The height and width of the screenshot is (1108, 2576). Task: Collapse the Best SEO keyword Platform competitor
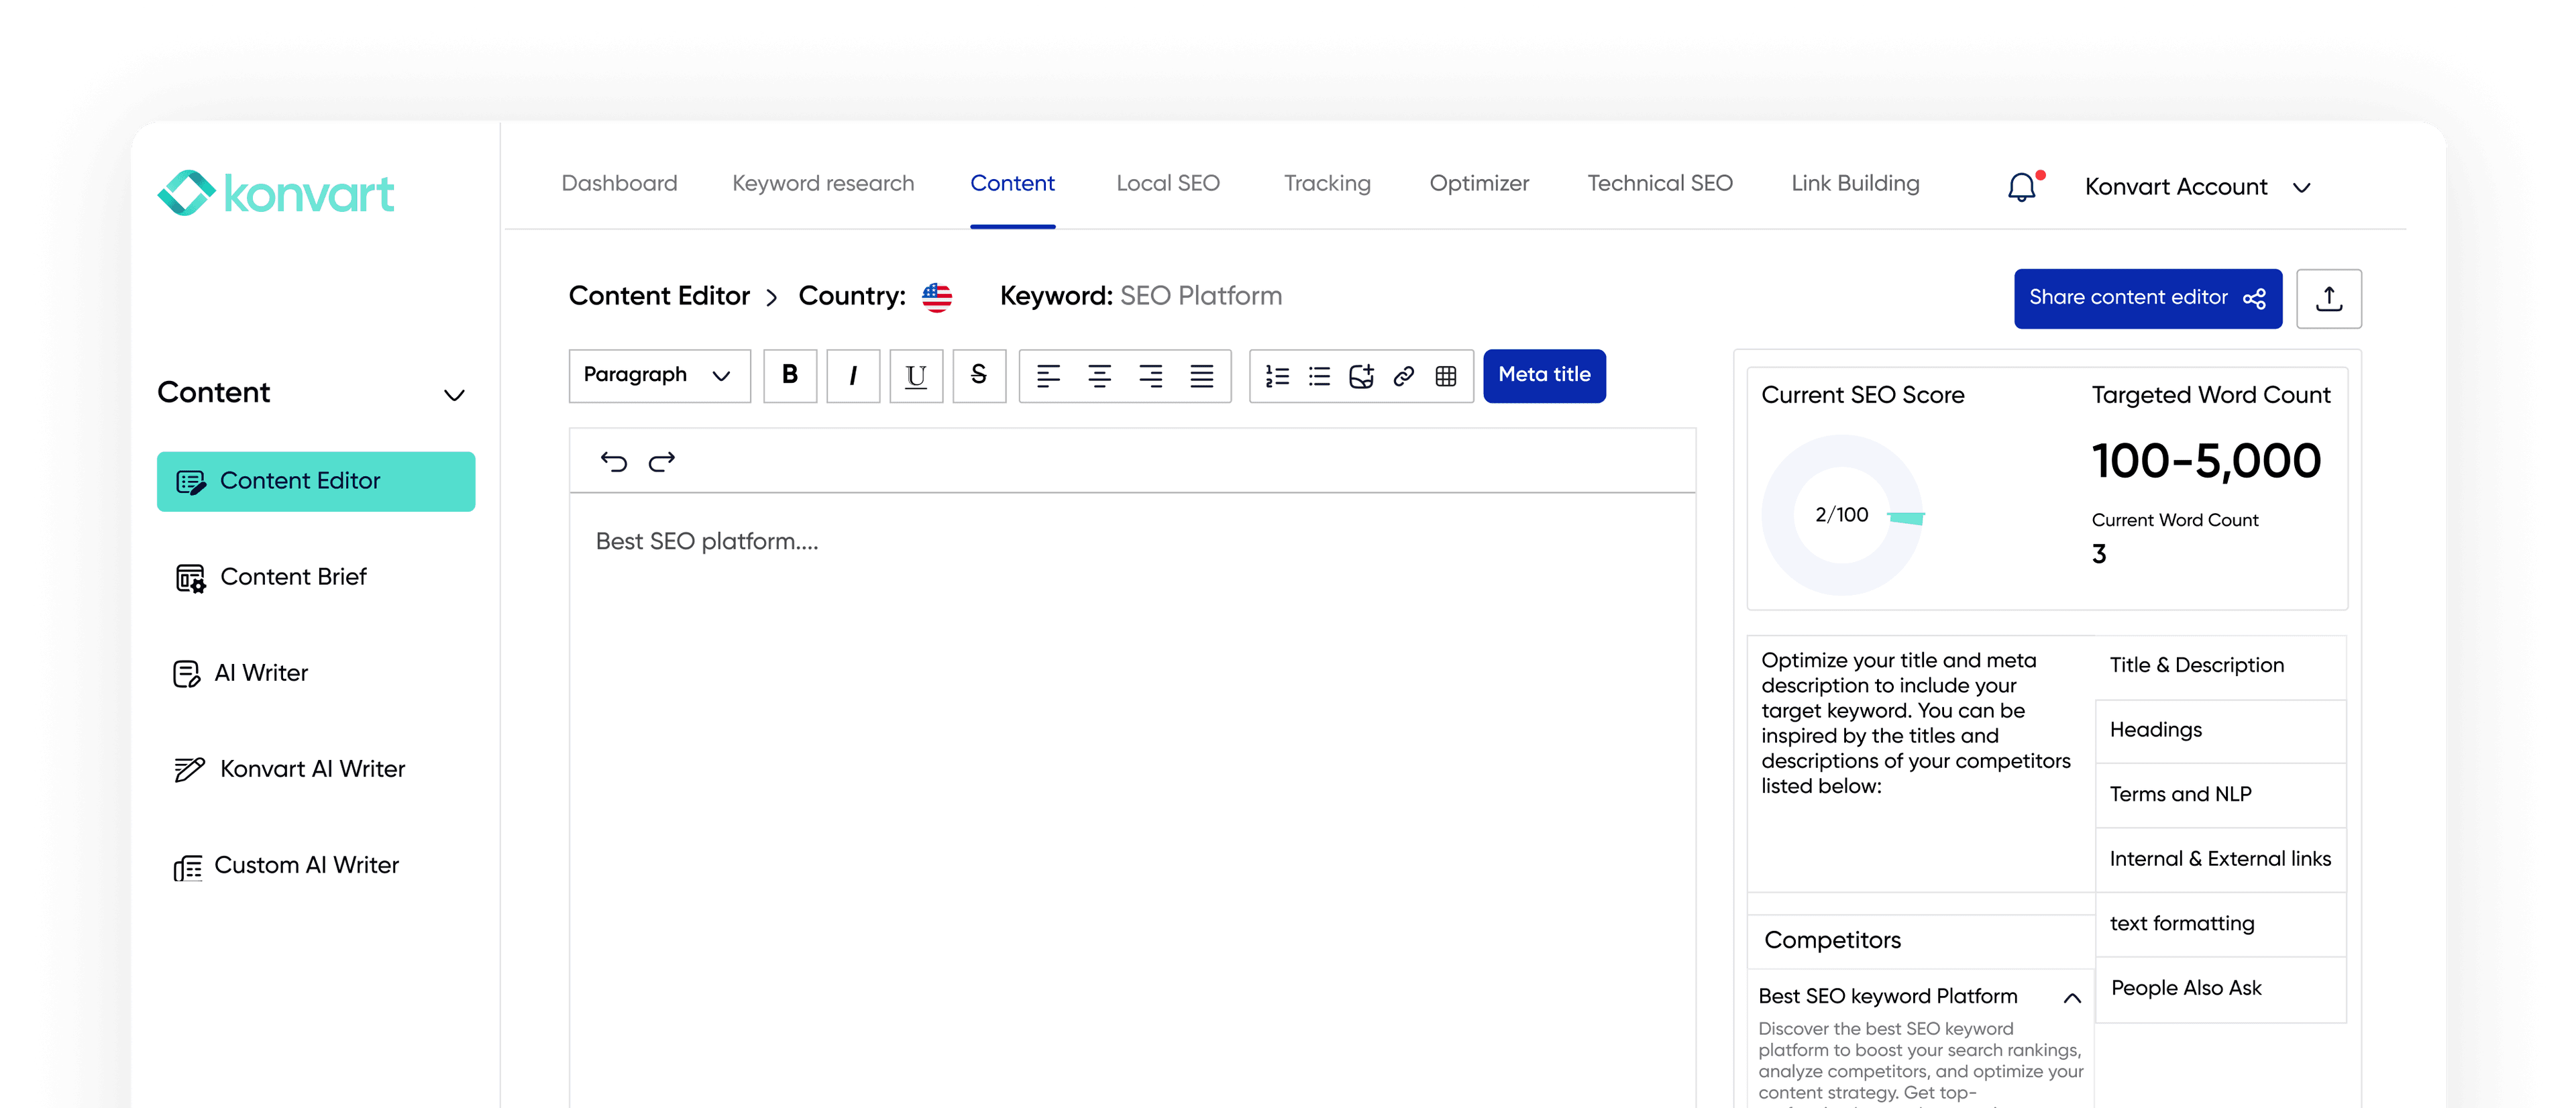coord(2072,997)
